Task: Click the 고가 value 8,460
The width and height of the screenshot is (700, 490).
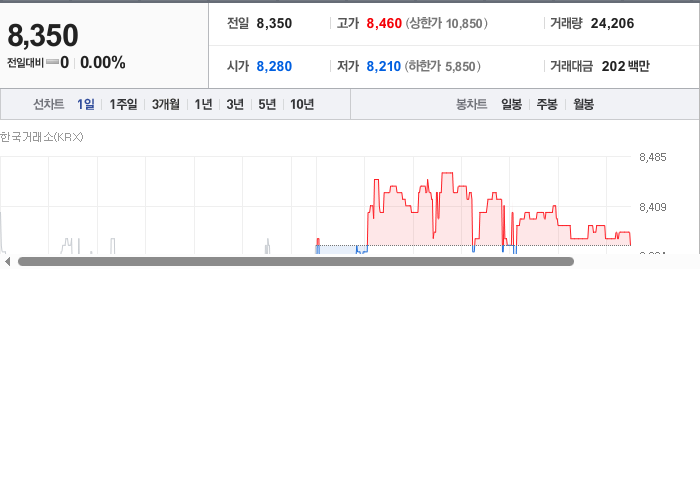Action: (384, 23)
